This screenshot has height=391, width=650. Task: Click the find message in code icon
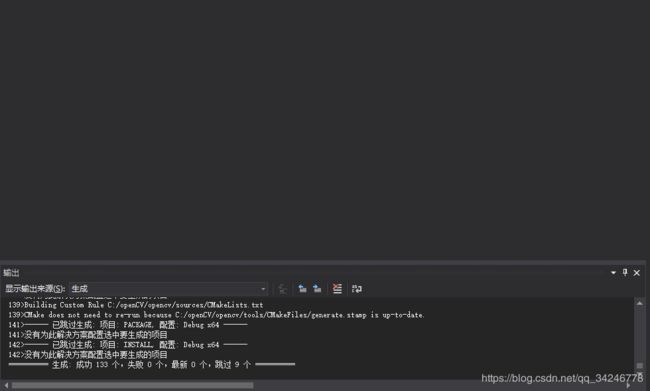pos(283,289)
